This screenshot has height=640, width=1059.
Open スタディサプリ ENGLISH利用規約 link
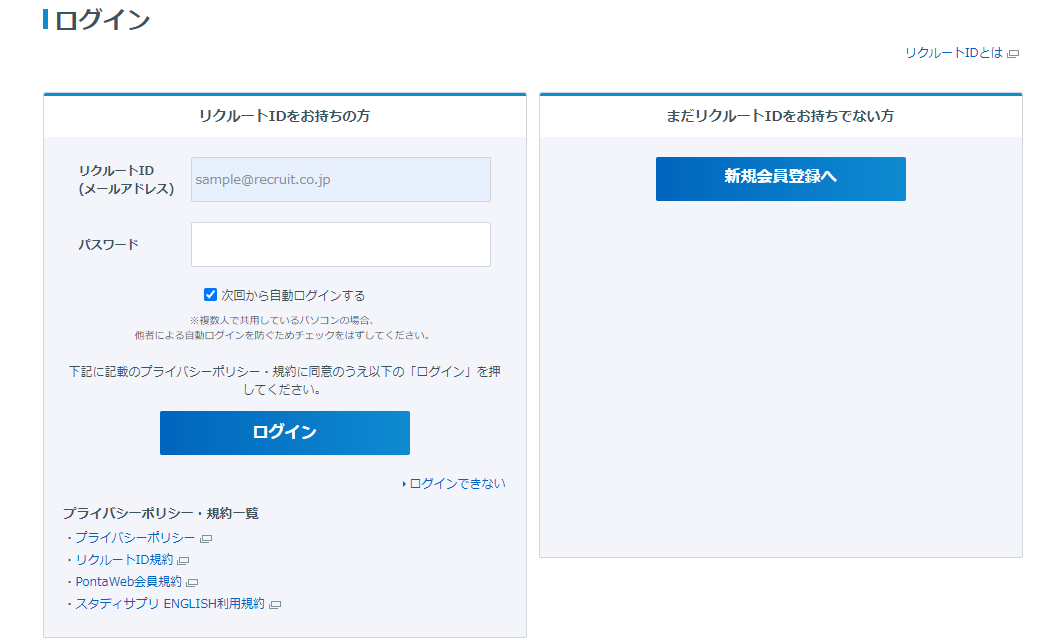(x=170, y=604)
